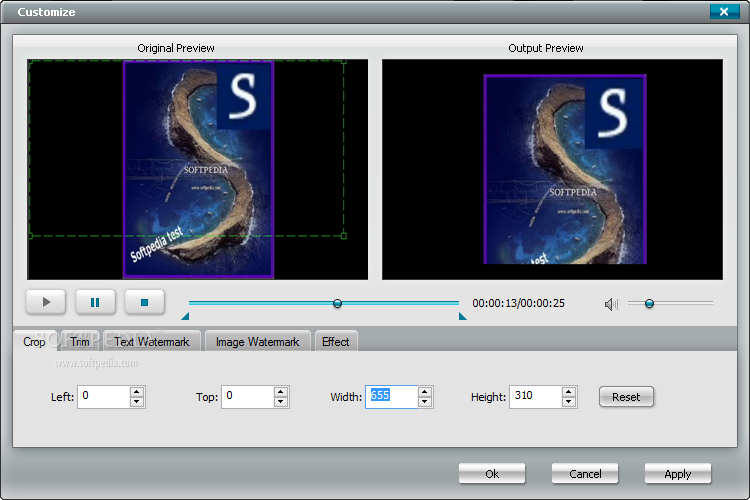
Task: Click the trim end marker triangle
Action: pyautogui.click(x=463, y=316)
